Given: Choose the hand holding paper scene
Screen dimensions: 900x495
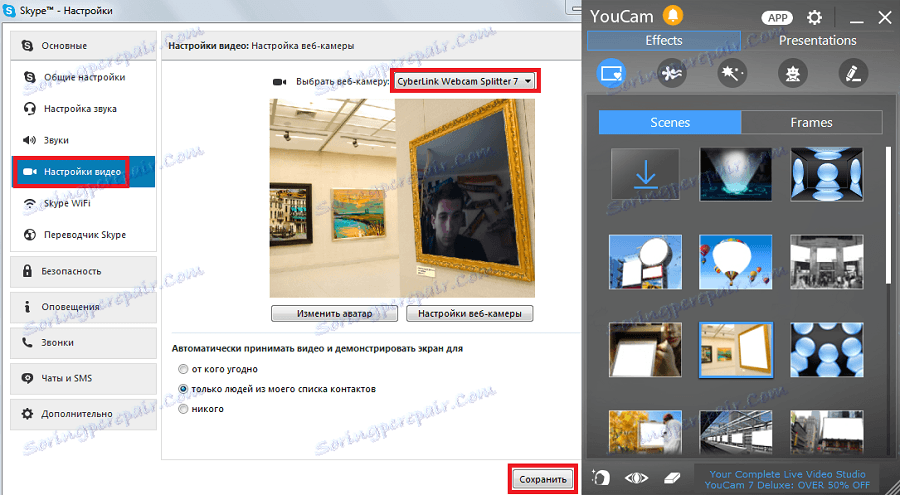Looking at the screenshot, I should coord(645,349).
